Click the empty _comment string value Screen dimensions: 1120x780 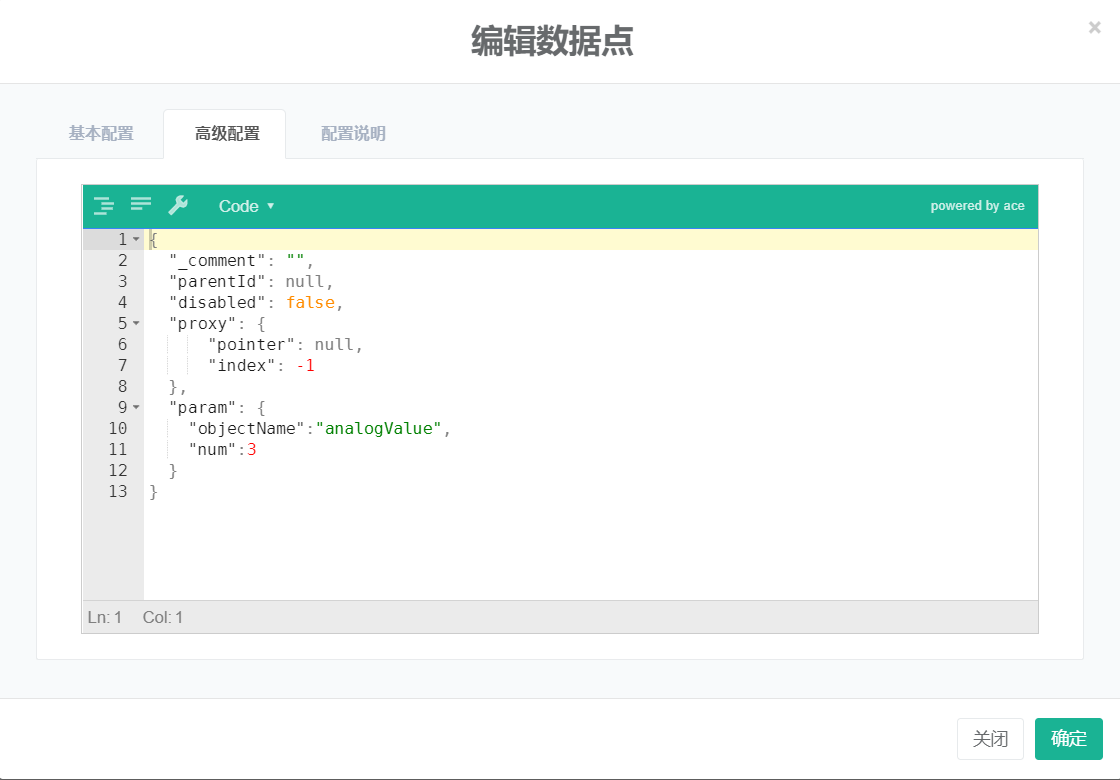(296, 261)
